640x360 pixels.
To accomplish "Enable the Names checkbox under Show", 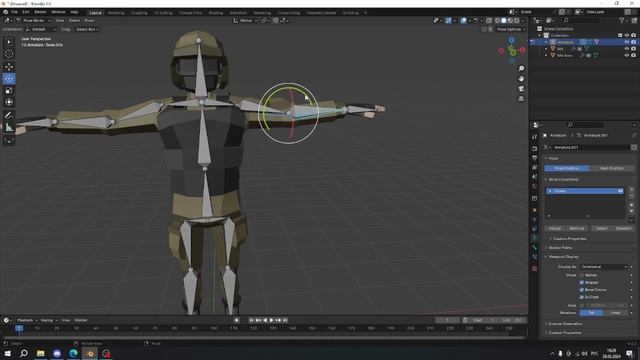I will coord(582,275).
